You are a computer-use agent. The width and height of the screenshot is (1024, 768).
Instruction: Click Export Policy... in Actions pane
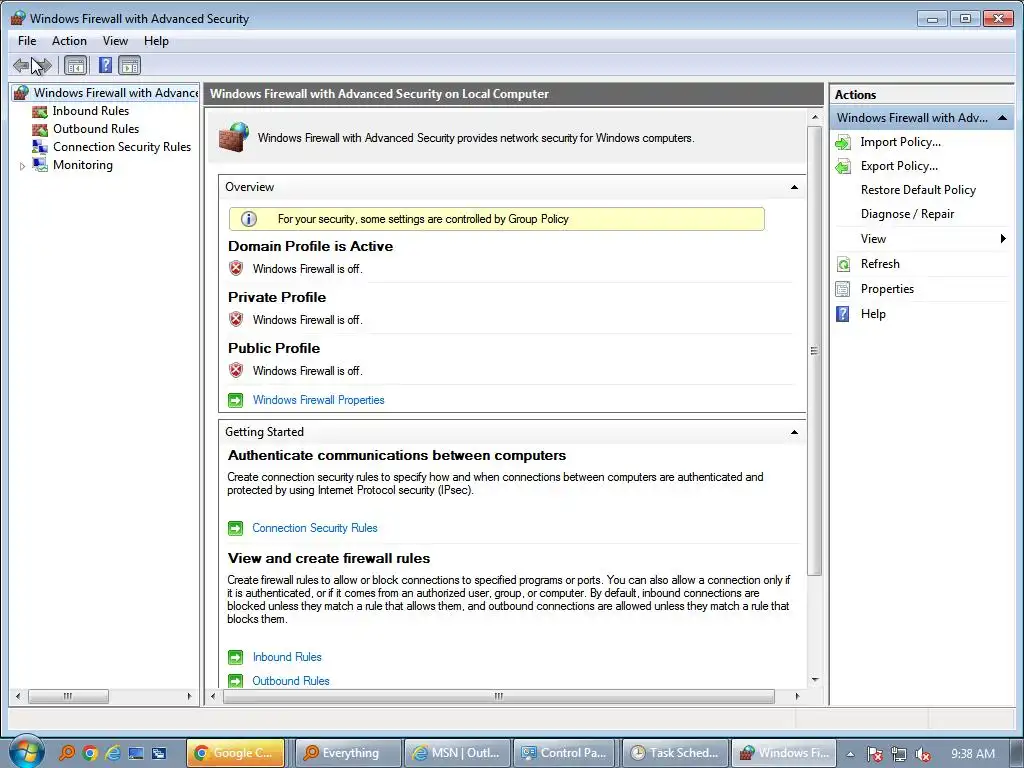pos(899,166)
